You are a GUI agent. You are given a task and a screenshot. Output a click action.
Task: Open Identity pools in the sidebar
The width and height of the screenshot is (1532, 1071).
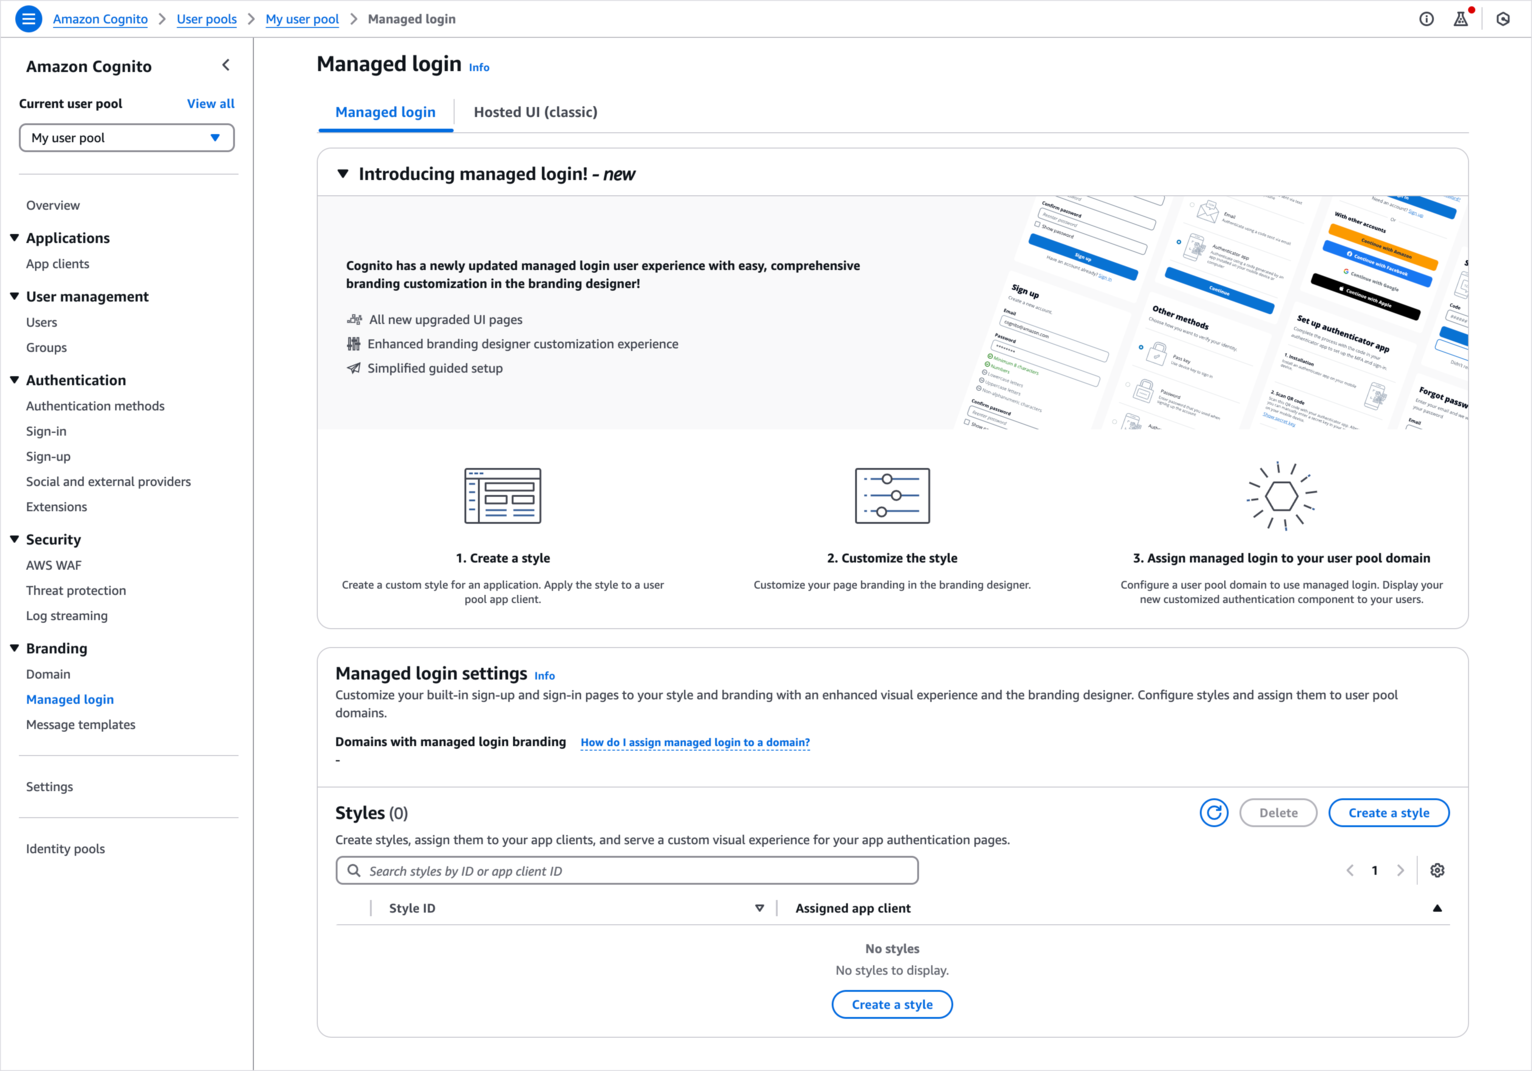coord(66,848)
